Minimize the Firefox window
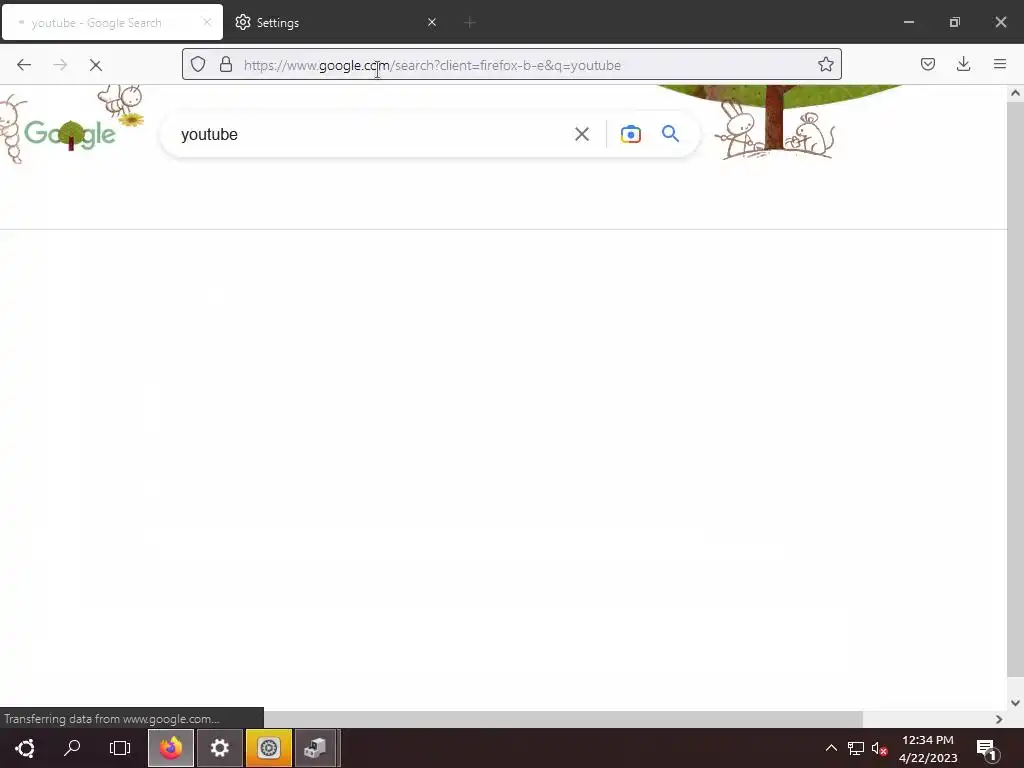 [x=908, y=22]
